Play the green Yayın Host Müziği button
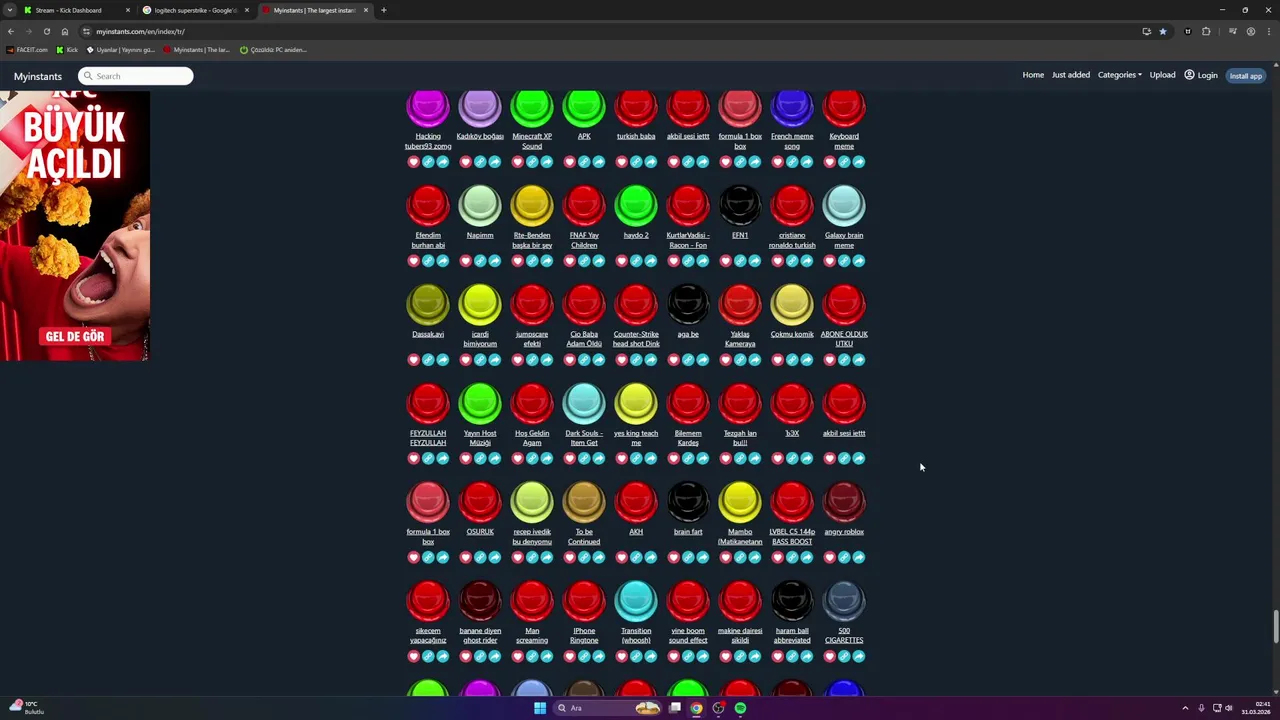 [x=480, y=403]
